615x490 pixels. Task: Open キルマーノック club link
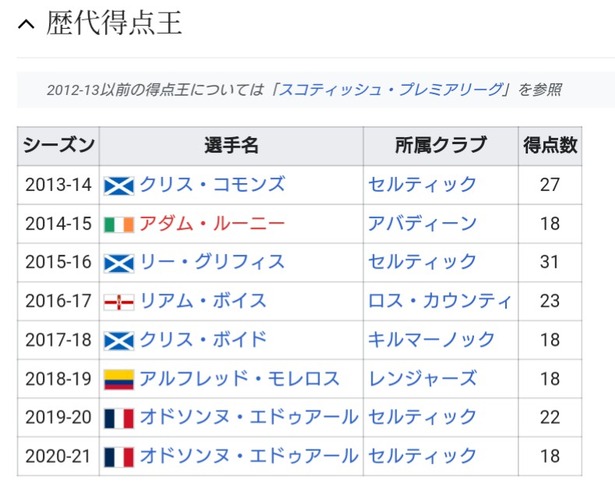point(431,340)
